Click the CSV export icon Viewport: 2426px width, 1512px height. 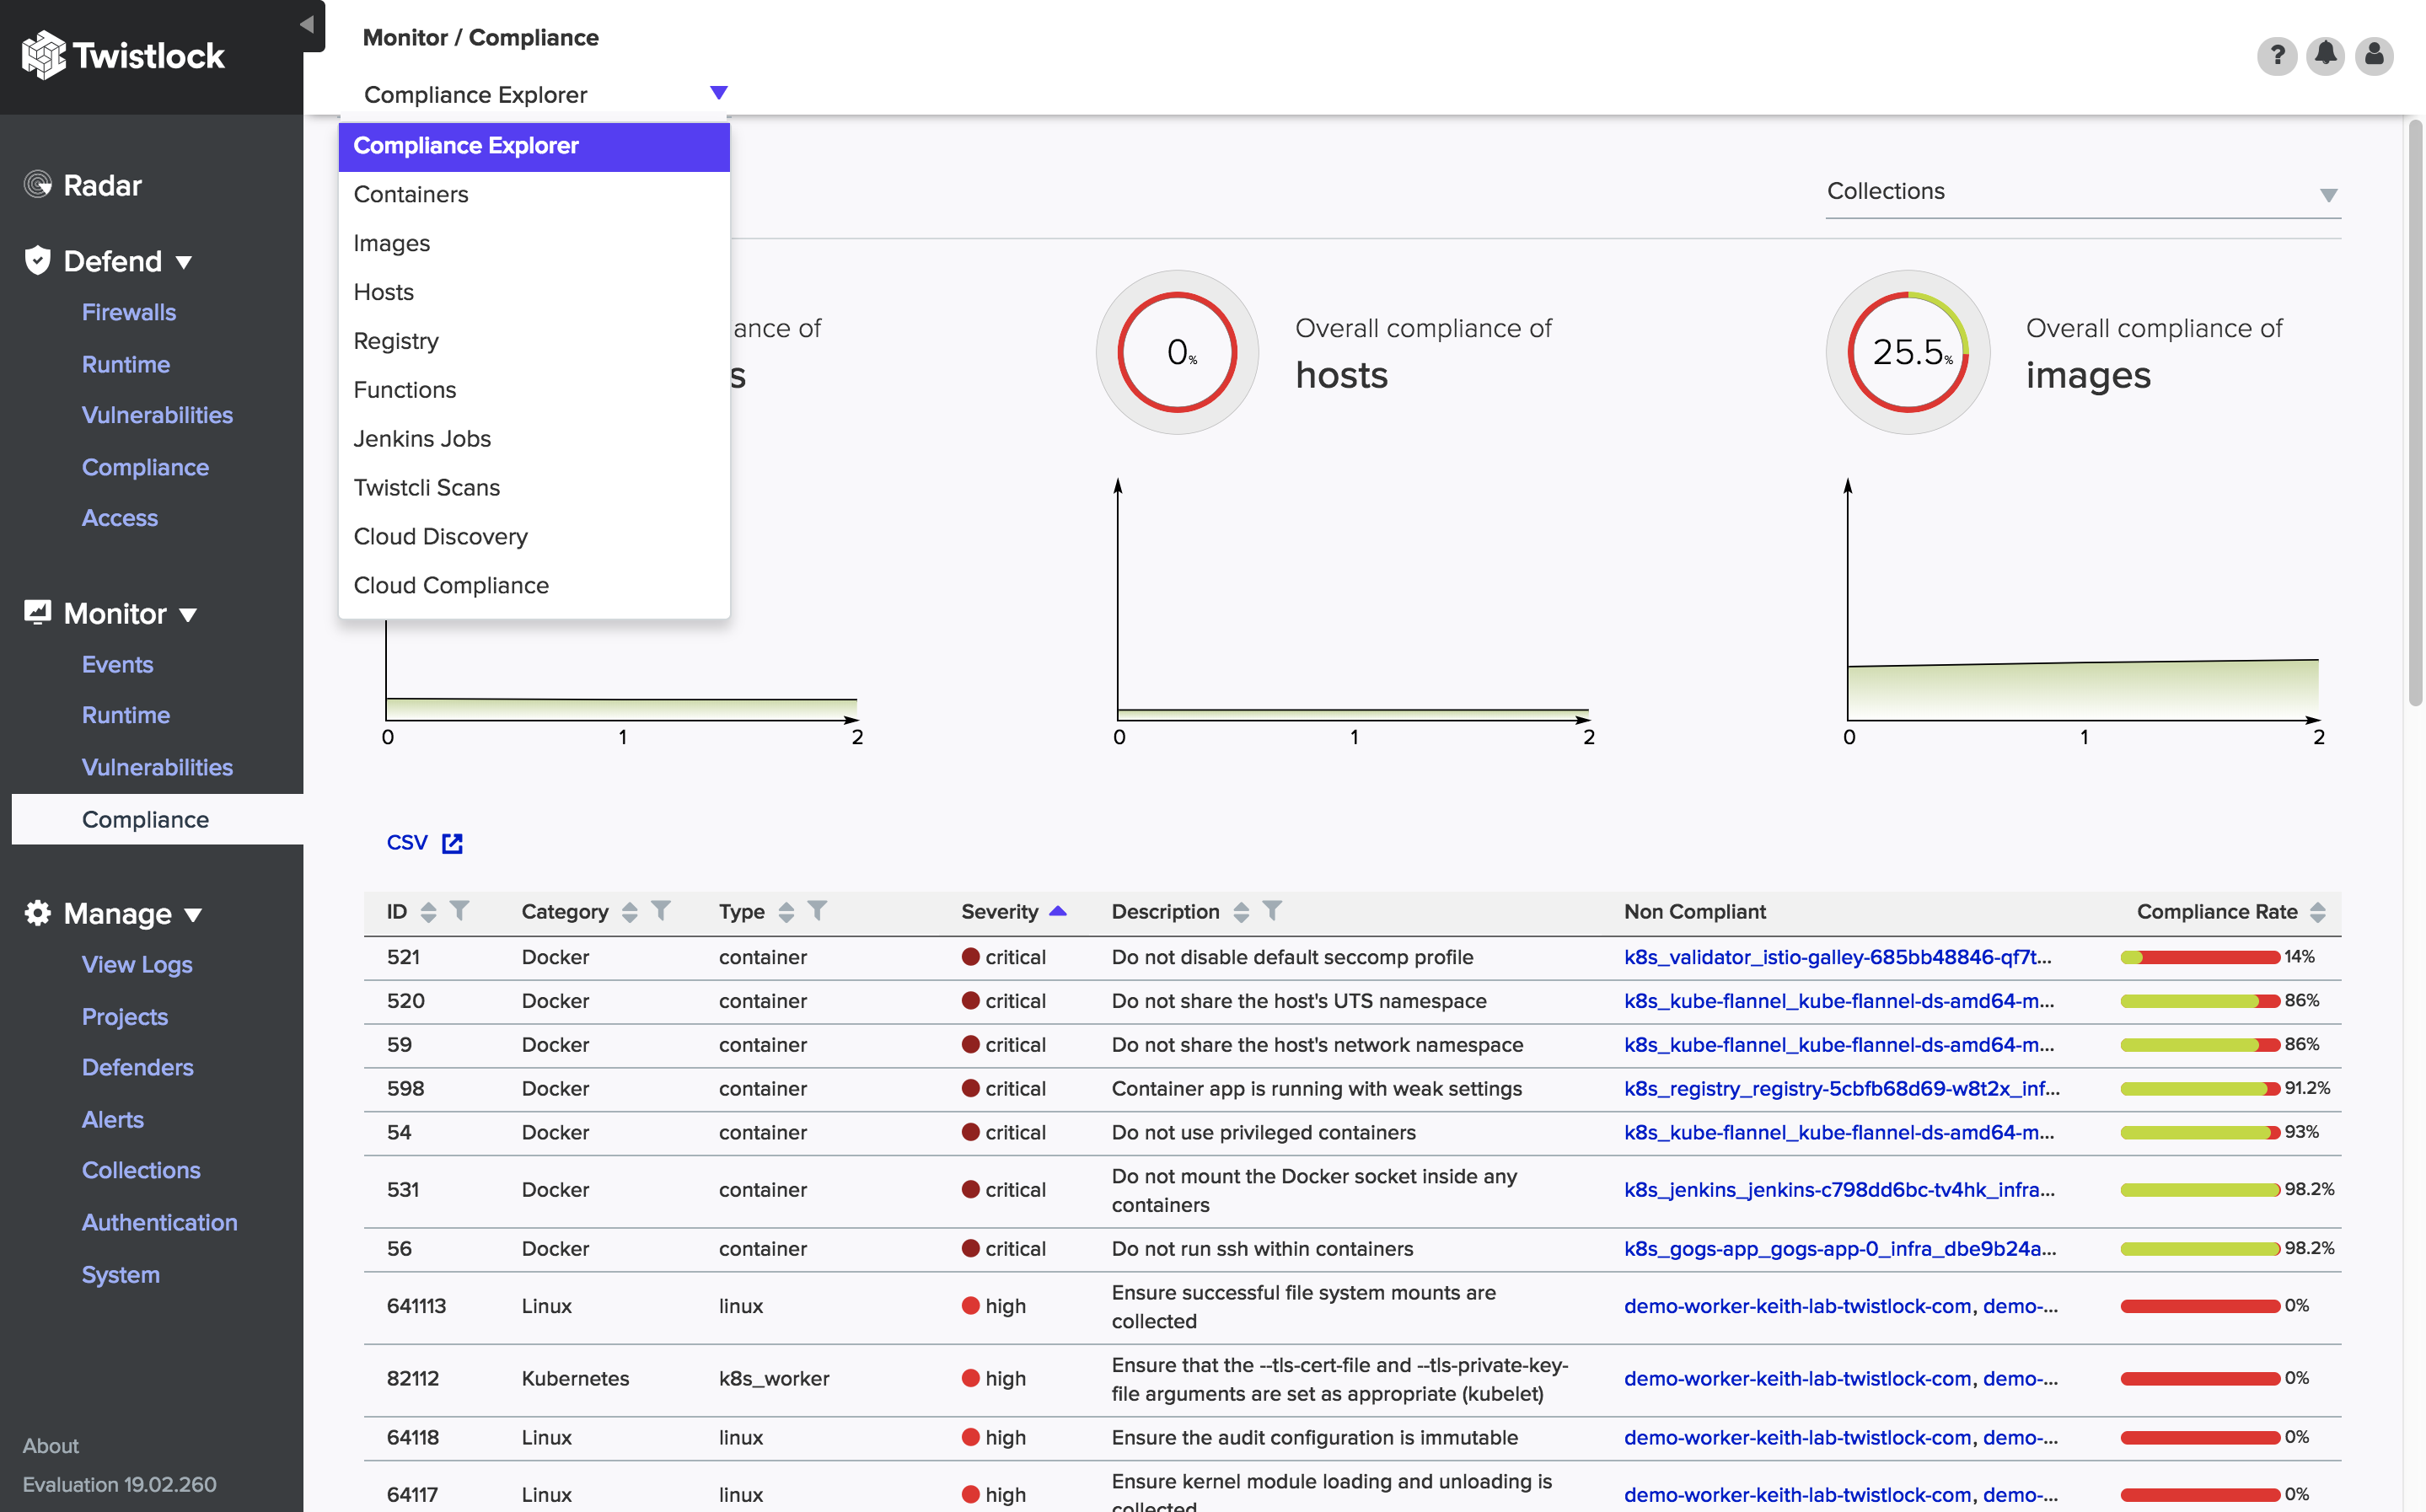click(452, 843)
